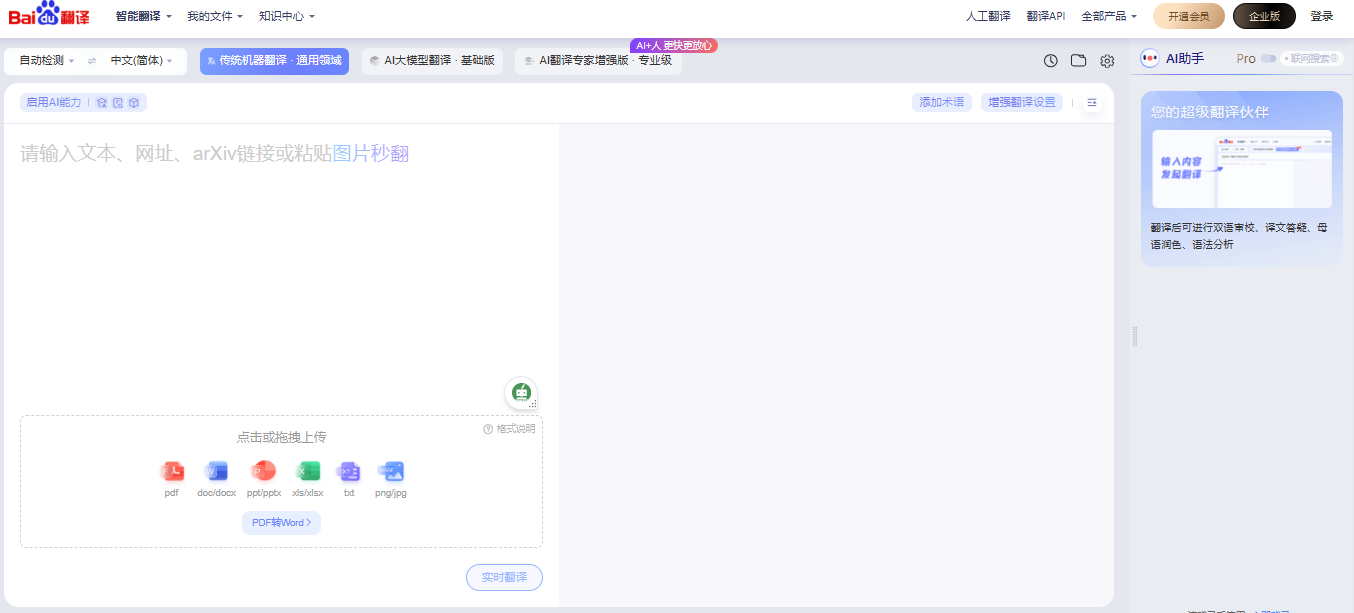This screenshot has width=1354, height=613.
Task: Open settings via the gear icon
Action: tap(1106, 61)
